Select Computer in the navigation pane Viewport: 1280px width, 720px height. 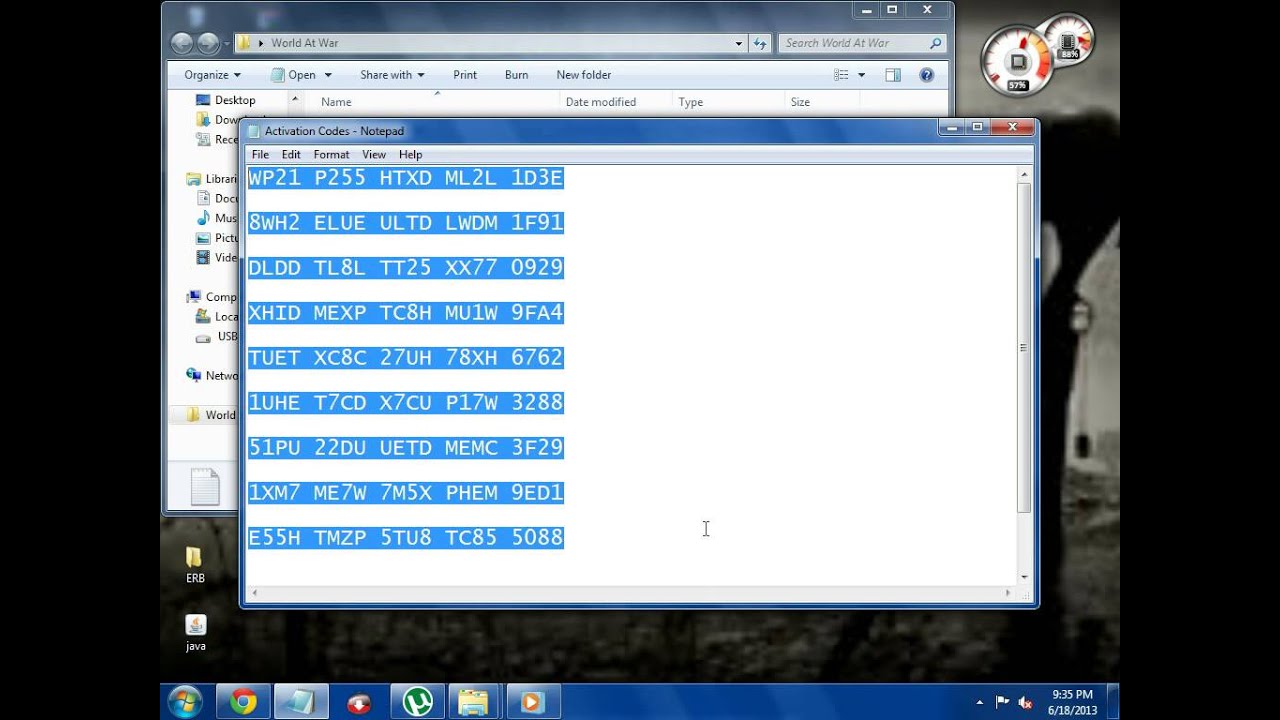coord(212,297)
